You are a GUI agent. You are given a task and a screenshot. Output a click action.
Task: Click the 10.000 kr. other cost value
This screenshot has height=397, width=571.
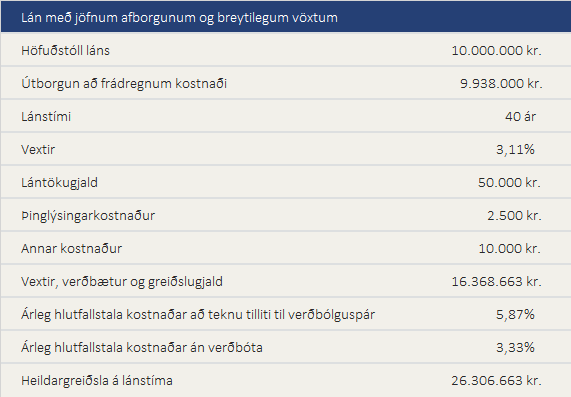pyautogui.click(x=509, y=248)
